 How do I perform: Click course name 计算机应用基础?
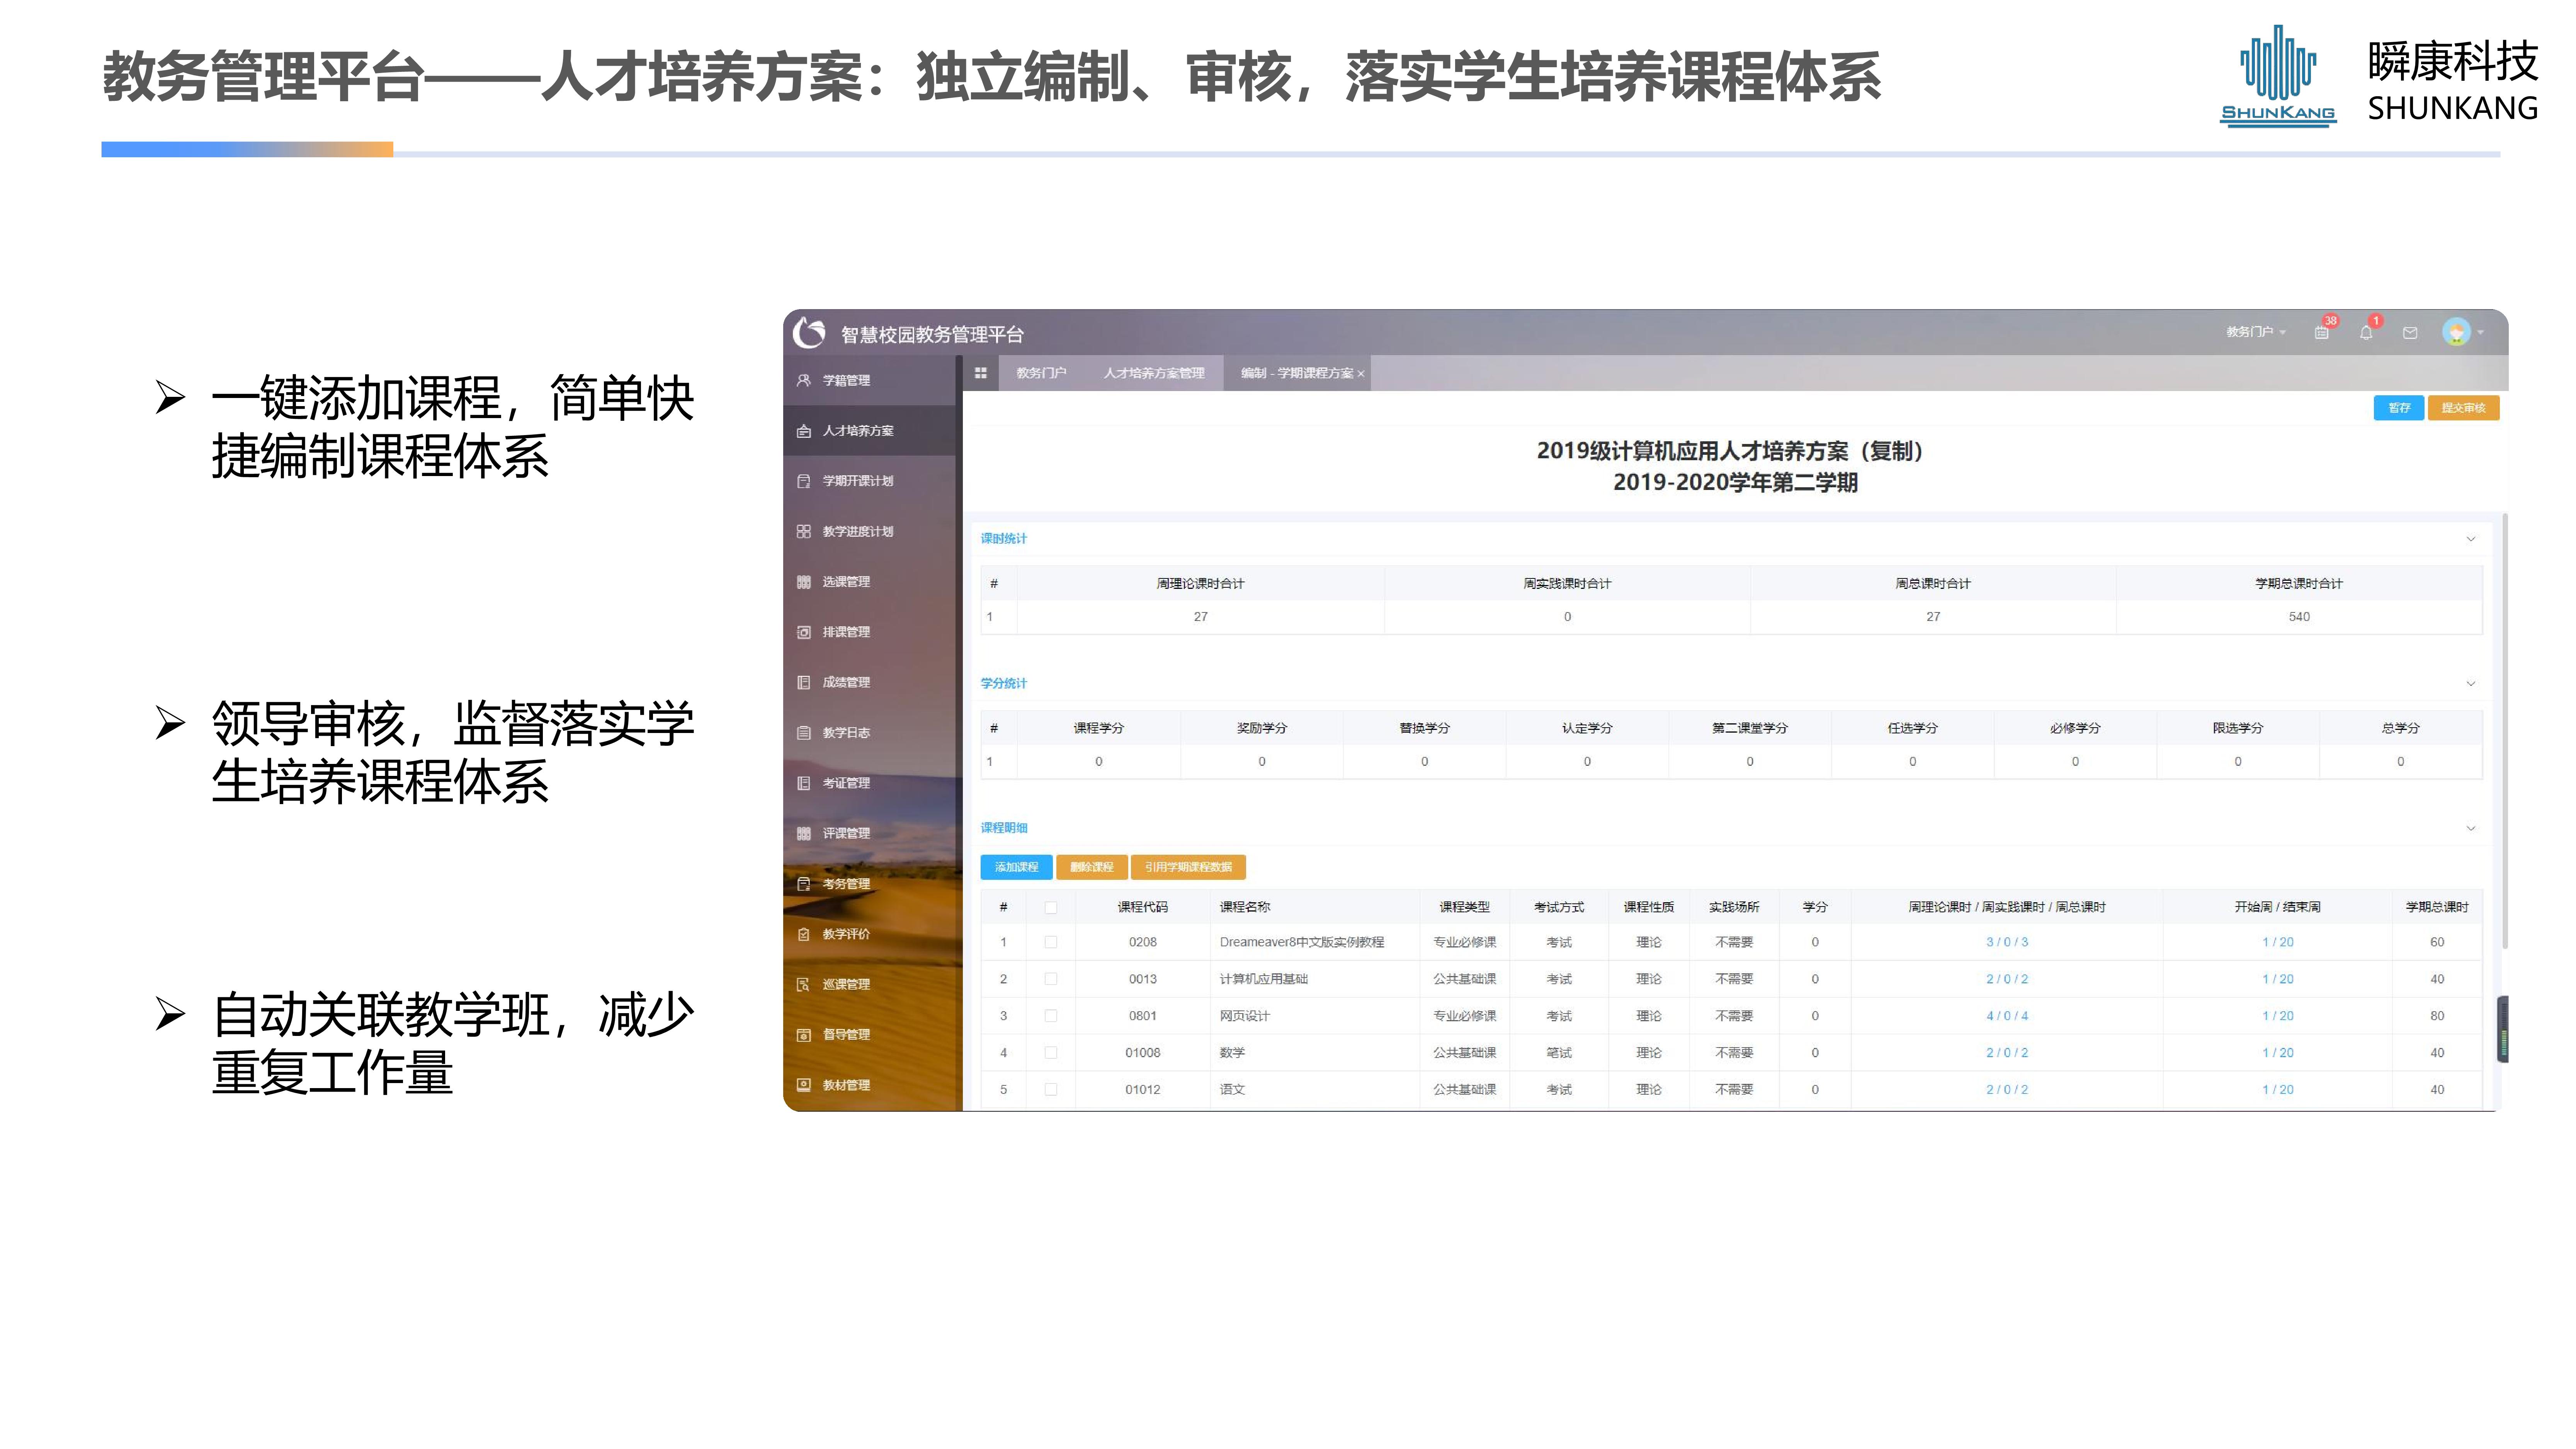point(1264,979)
